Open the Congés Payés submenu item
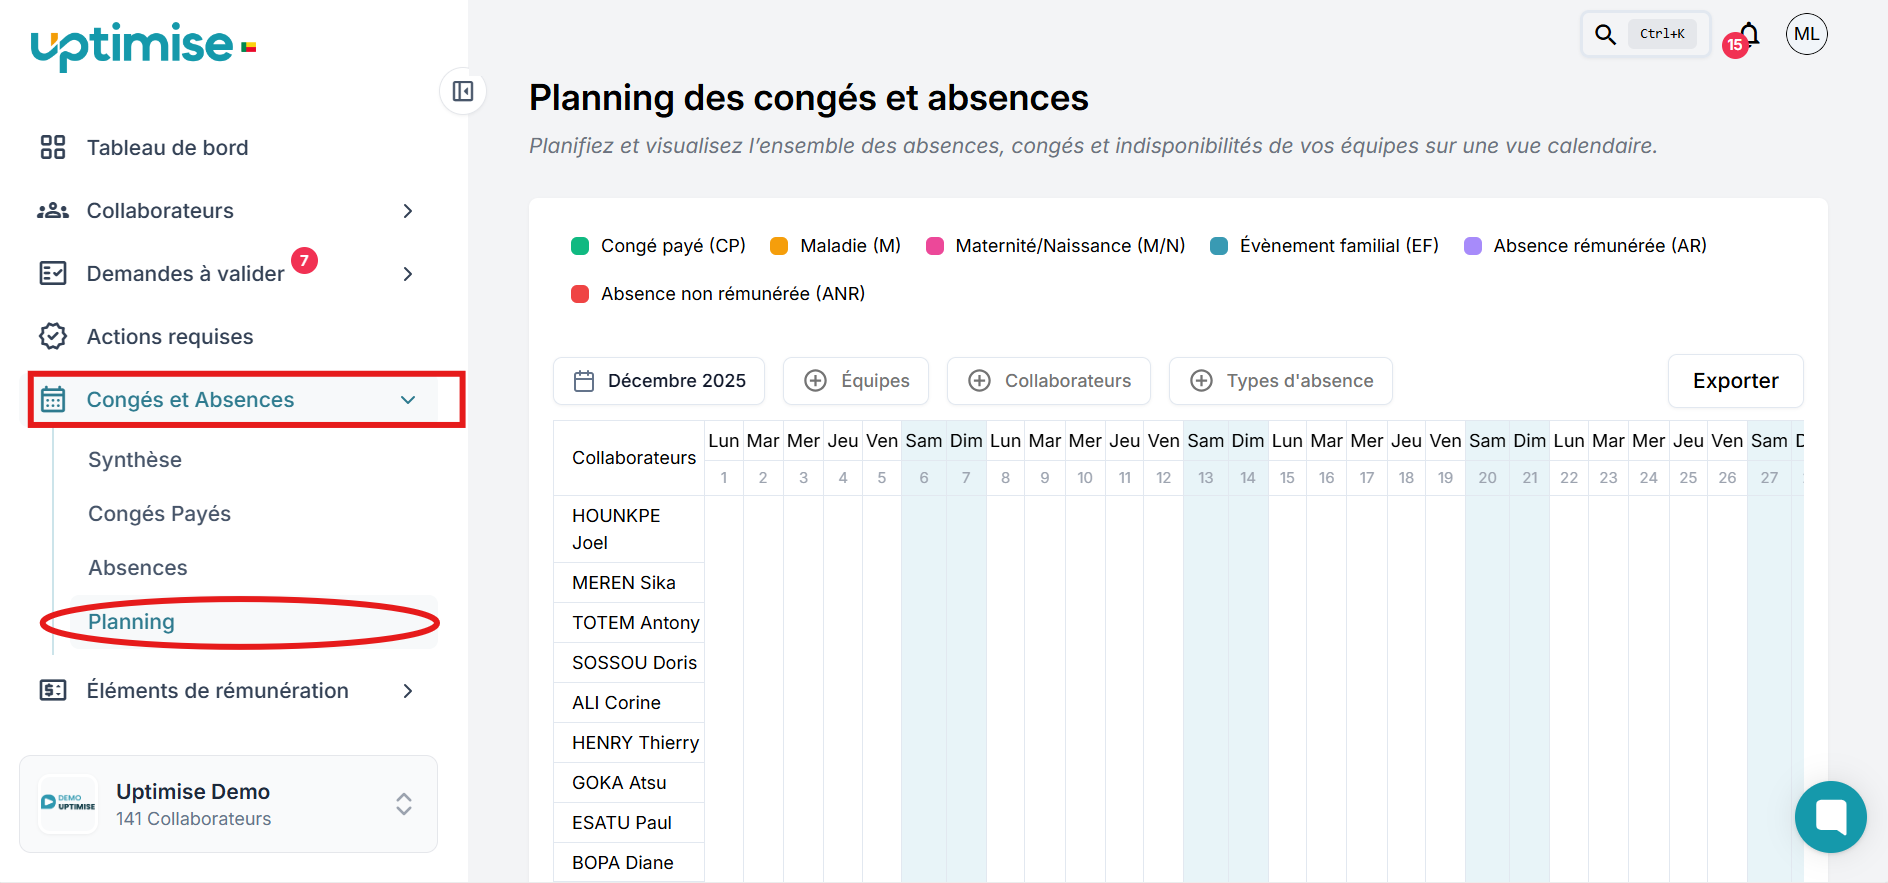 (159, 514)
